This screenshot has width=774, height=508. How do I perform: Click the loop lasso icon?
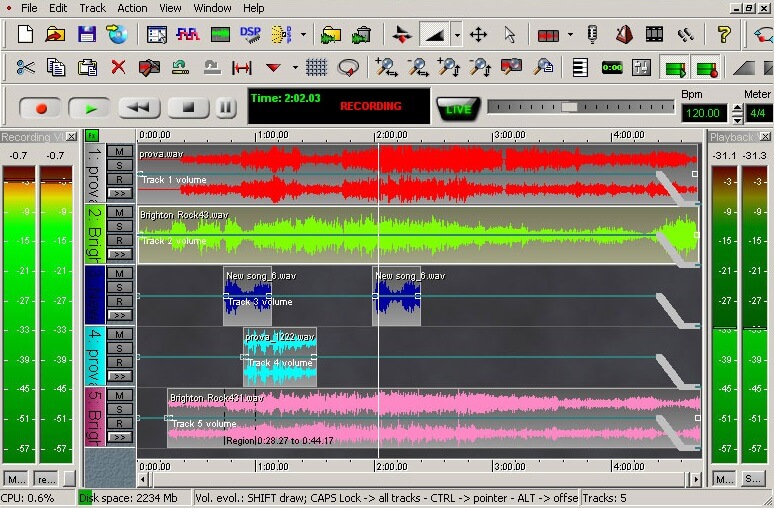348,67
